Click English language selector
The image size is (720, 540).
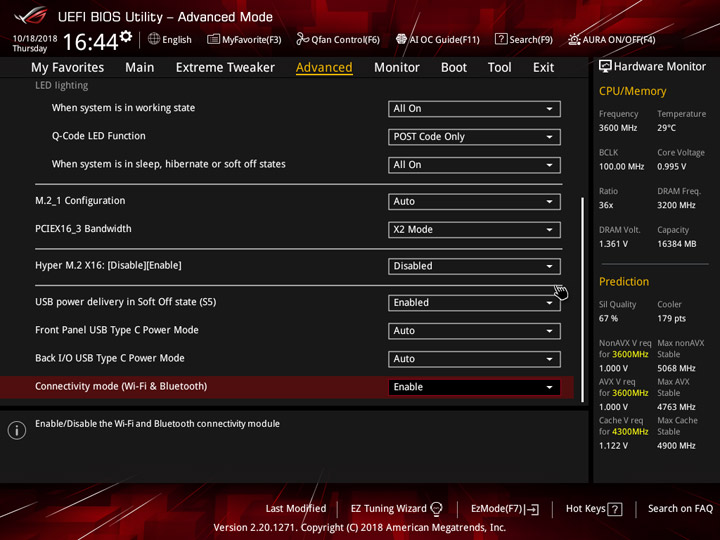point(177,39)
